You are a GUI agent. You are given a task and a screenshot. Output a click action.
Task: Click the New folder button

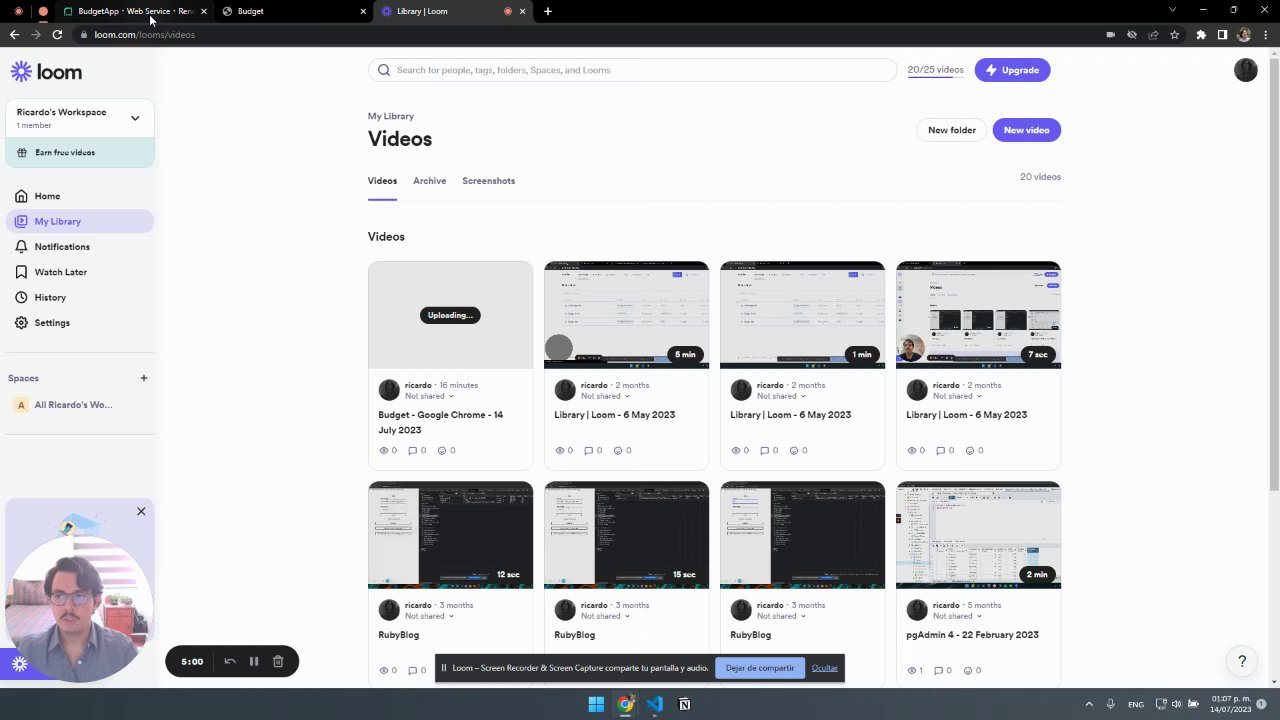(x=951, y=130)
